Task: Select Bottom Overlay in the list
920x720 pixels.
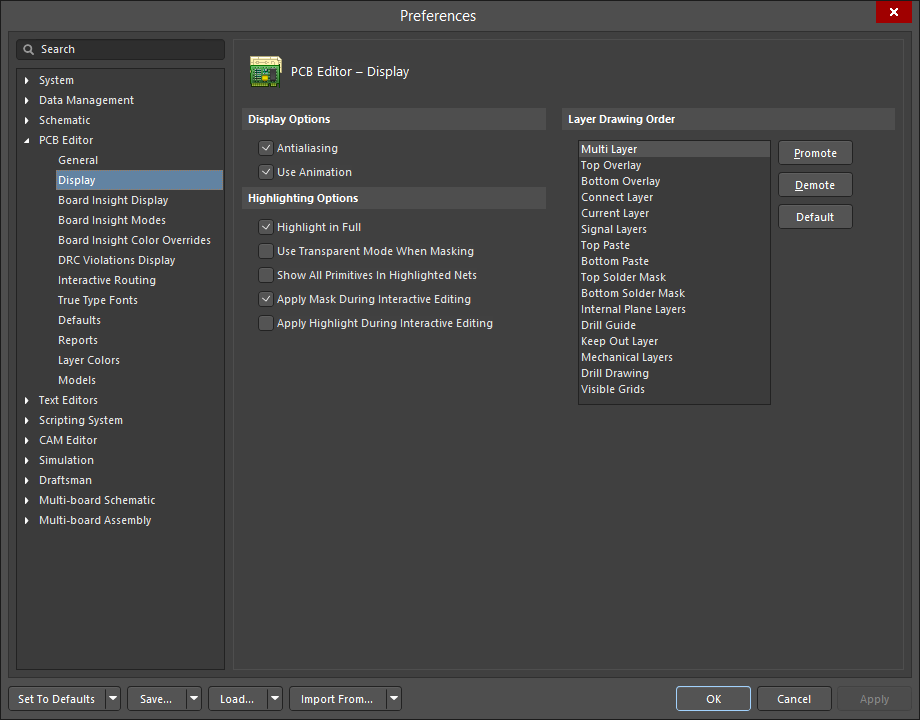Action: pyautogui.click(x=674, y=181)
